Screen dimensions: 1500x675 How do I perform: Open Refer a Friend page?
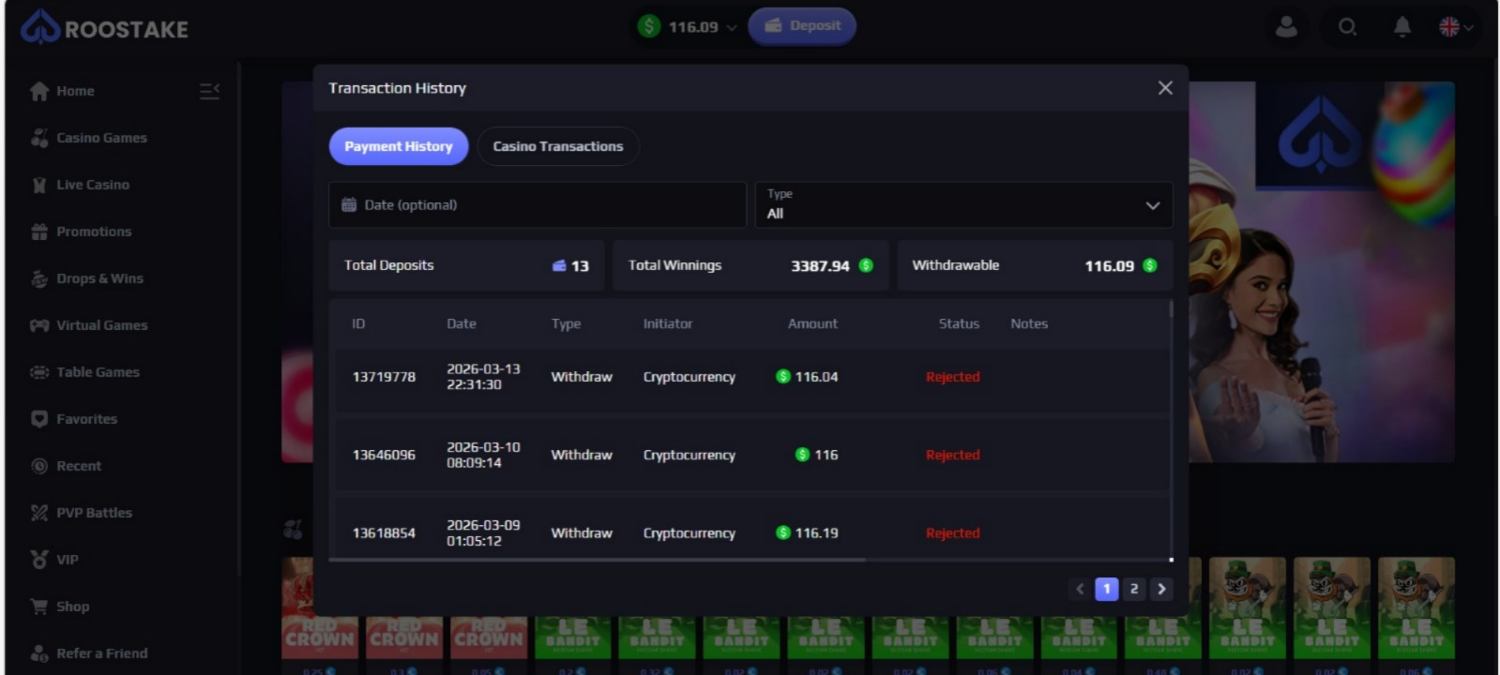click(x=101, y=653)
